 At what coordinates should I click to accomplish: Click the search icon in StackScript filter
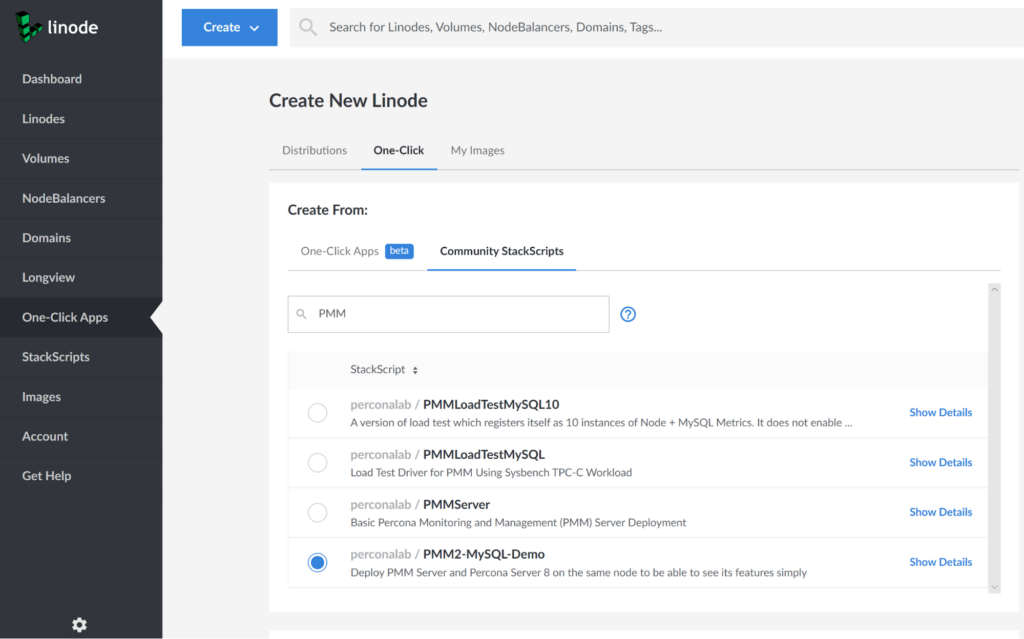tap(301, 314)
